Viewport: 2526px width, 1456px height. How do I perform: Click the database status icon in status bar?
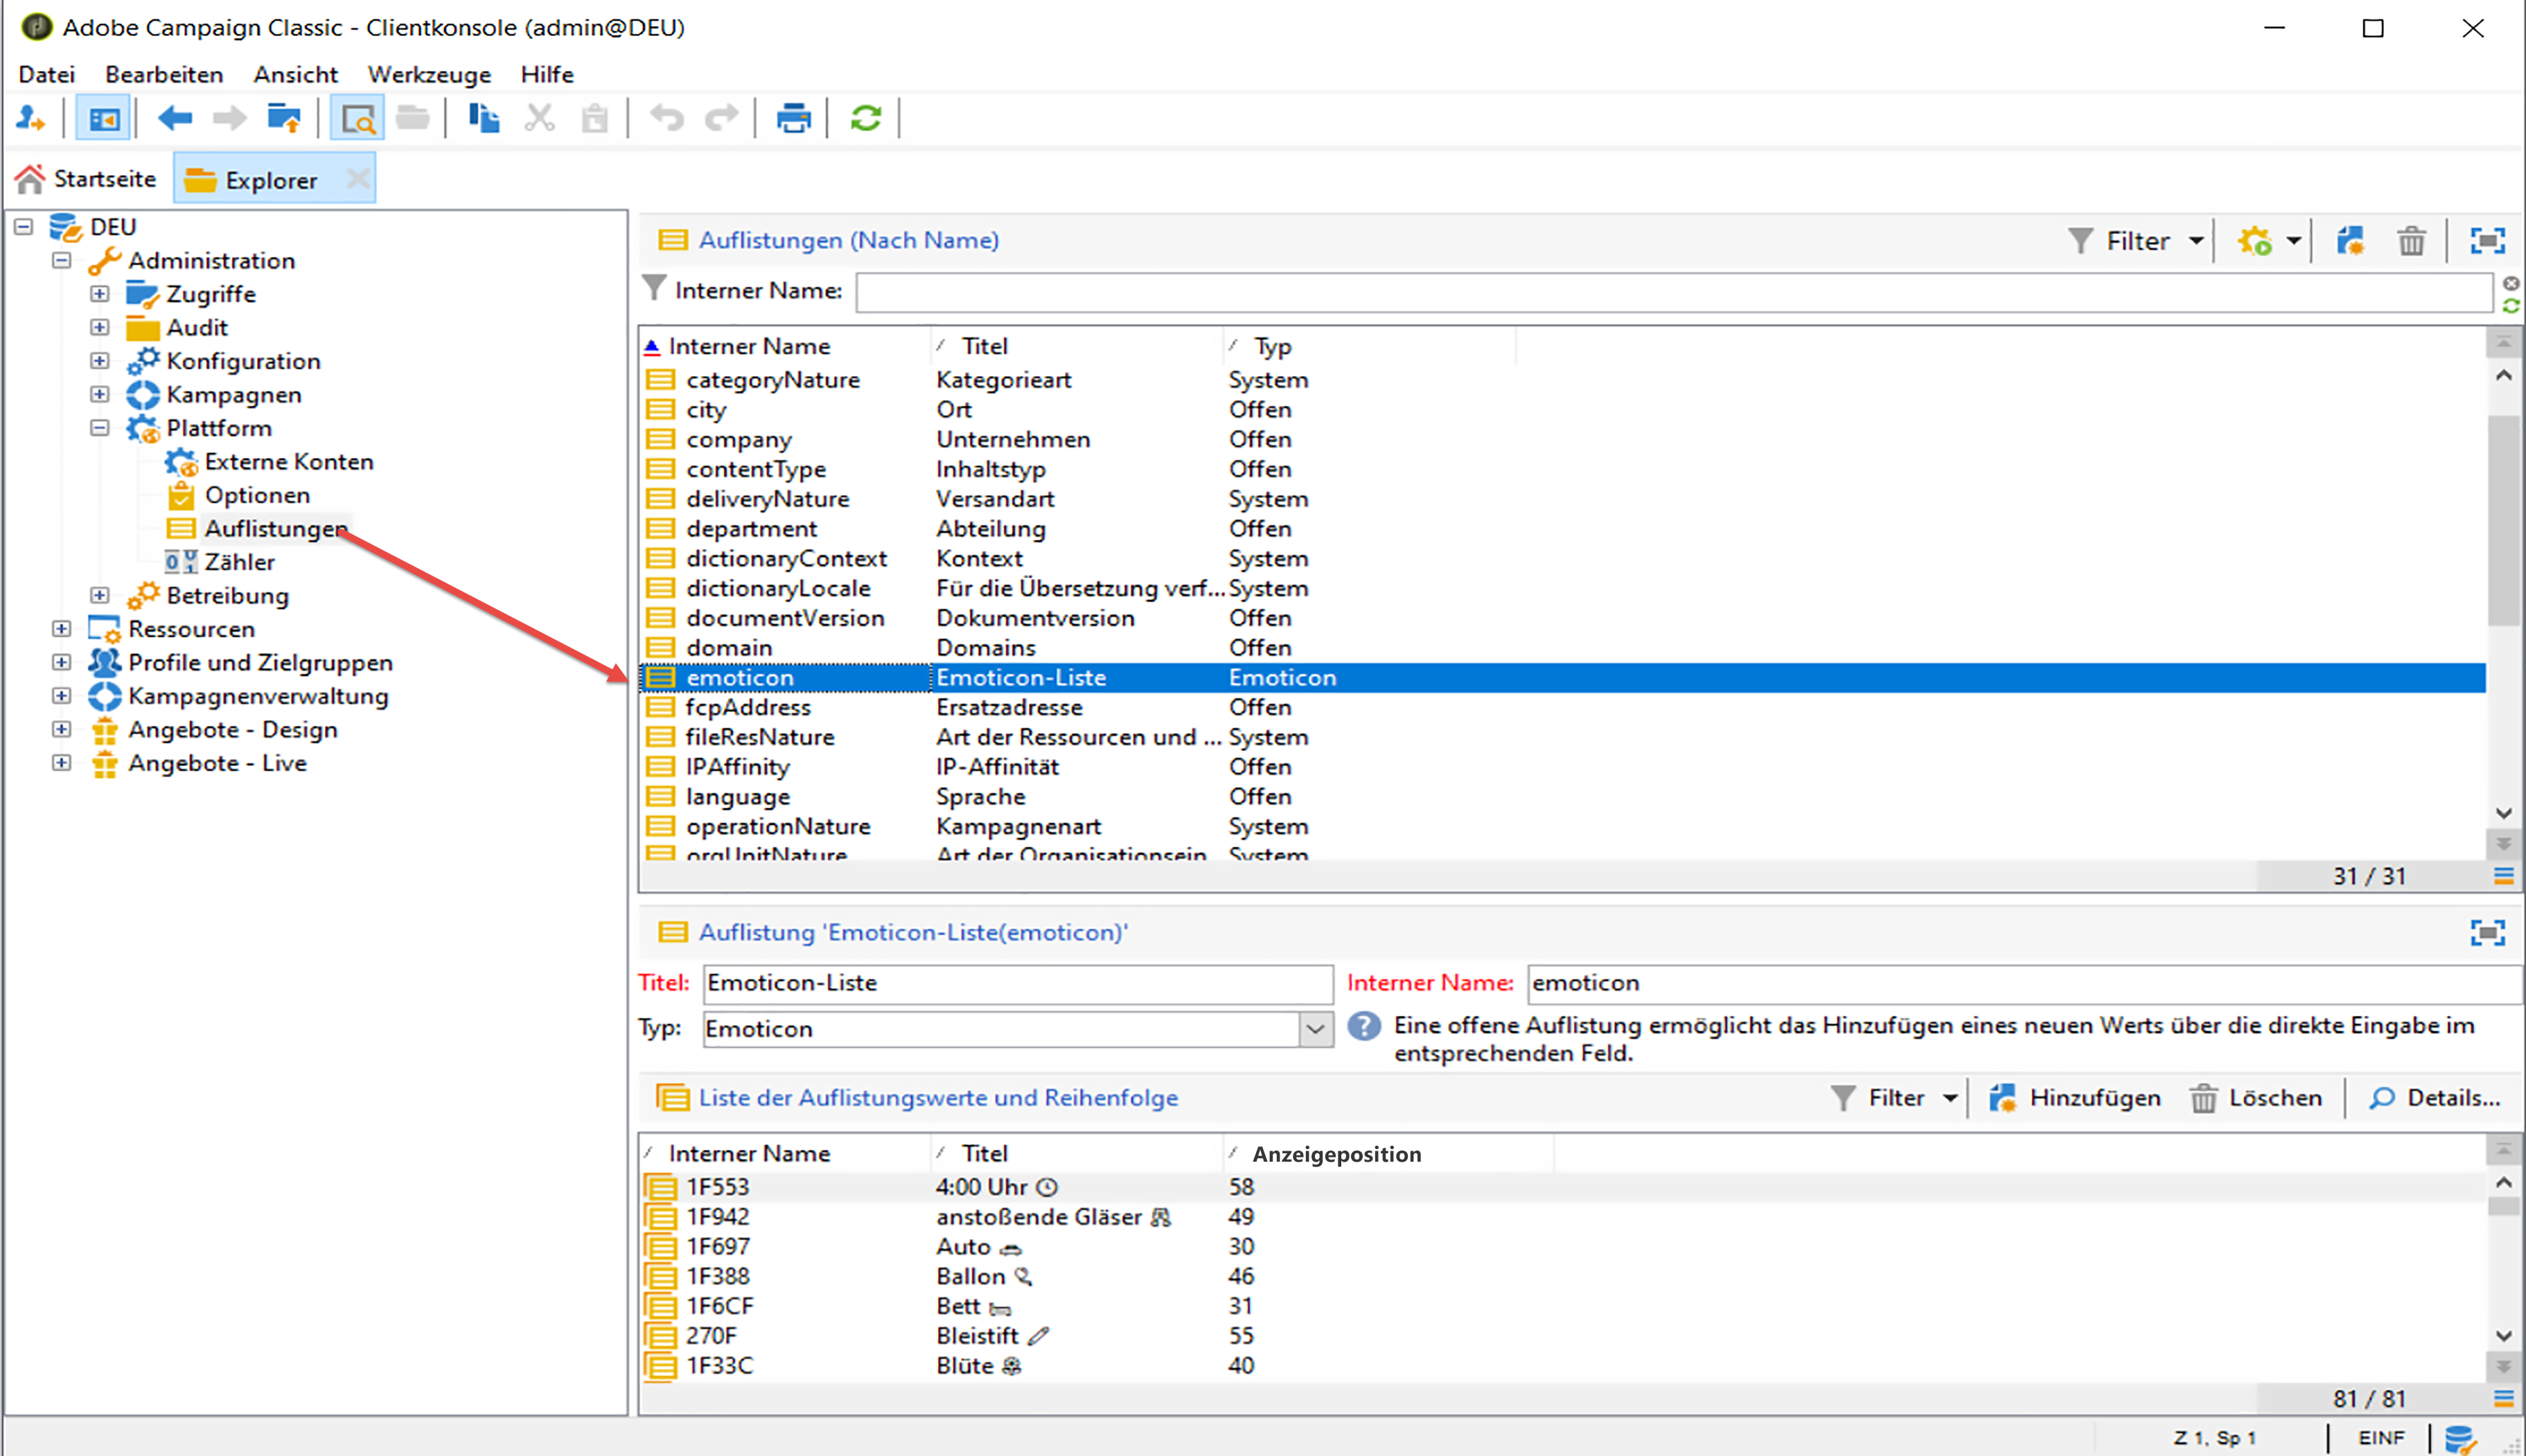tap(2459, 1438)
